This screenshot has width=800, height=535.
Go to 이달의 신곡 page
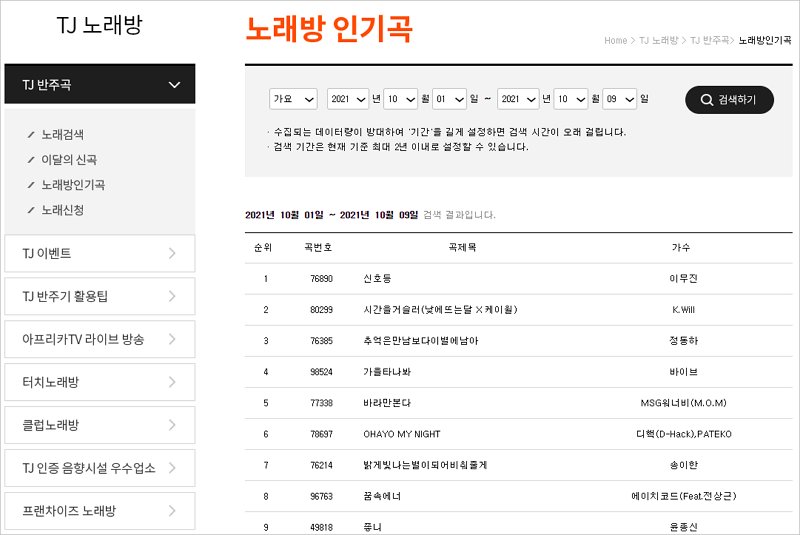click(x=68, y=160)
